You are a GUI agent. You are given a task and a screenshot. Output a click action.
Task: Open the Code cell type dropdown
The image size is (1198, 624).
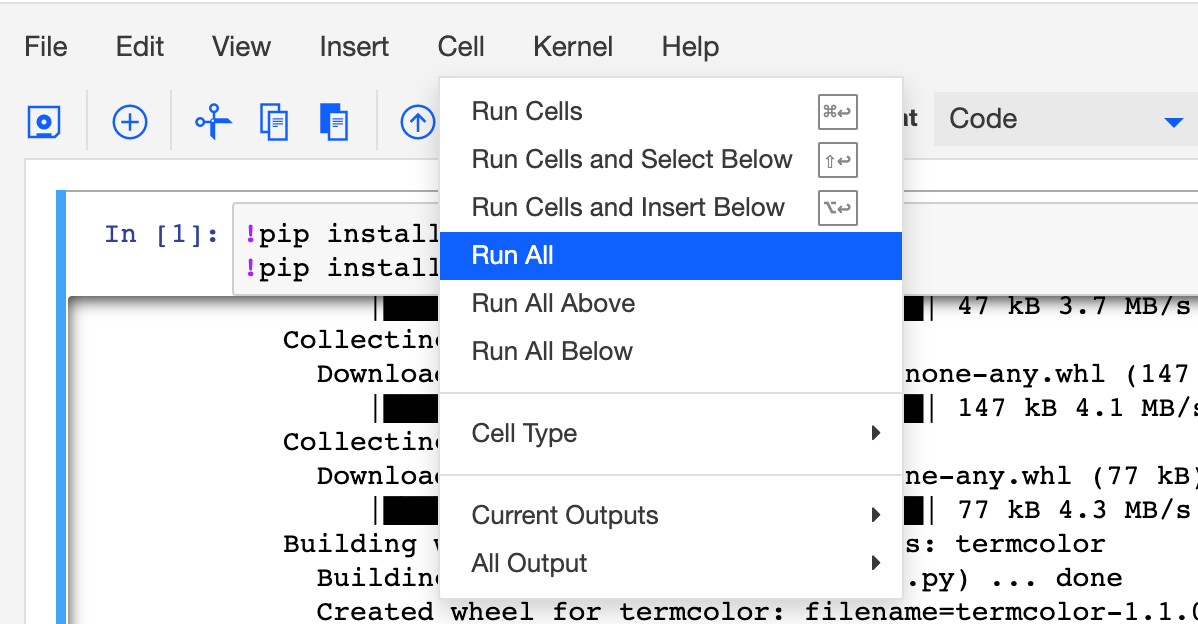pos(1066,119)
